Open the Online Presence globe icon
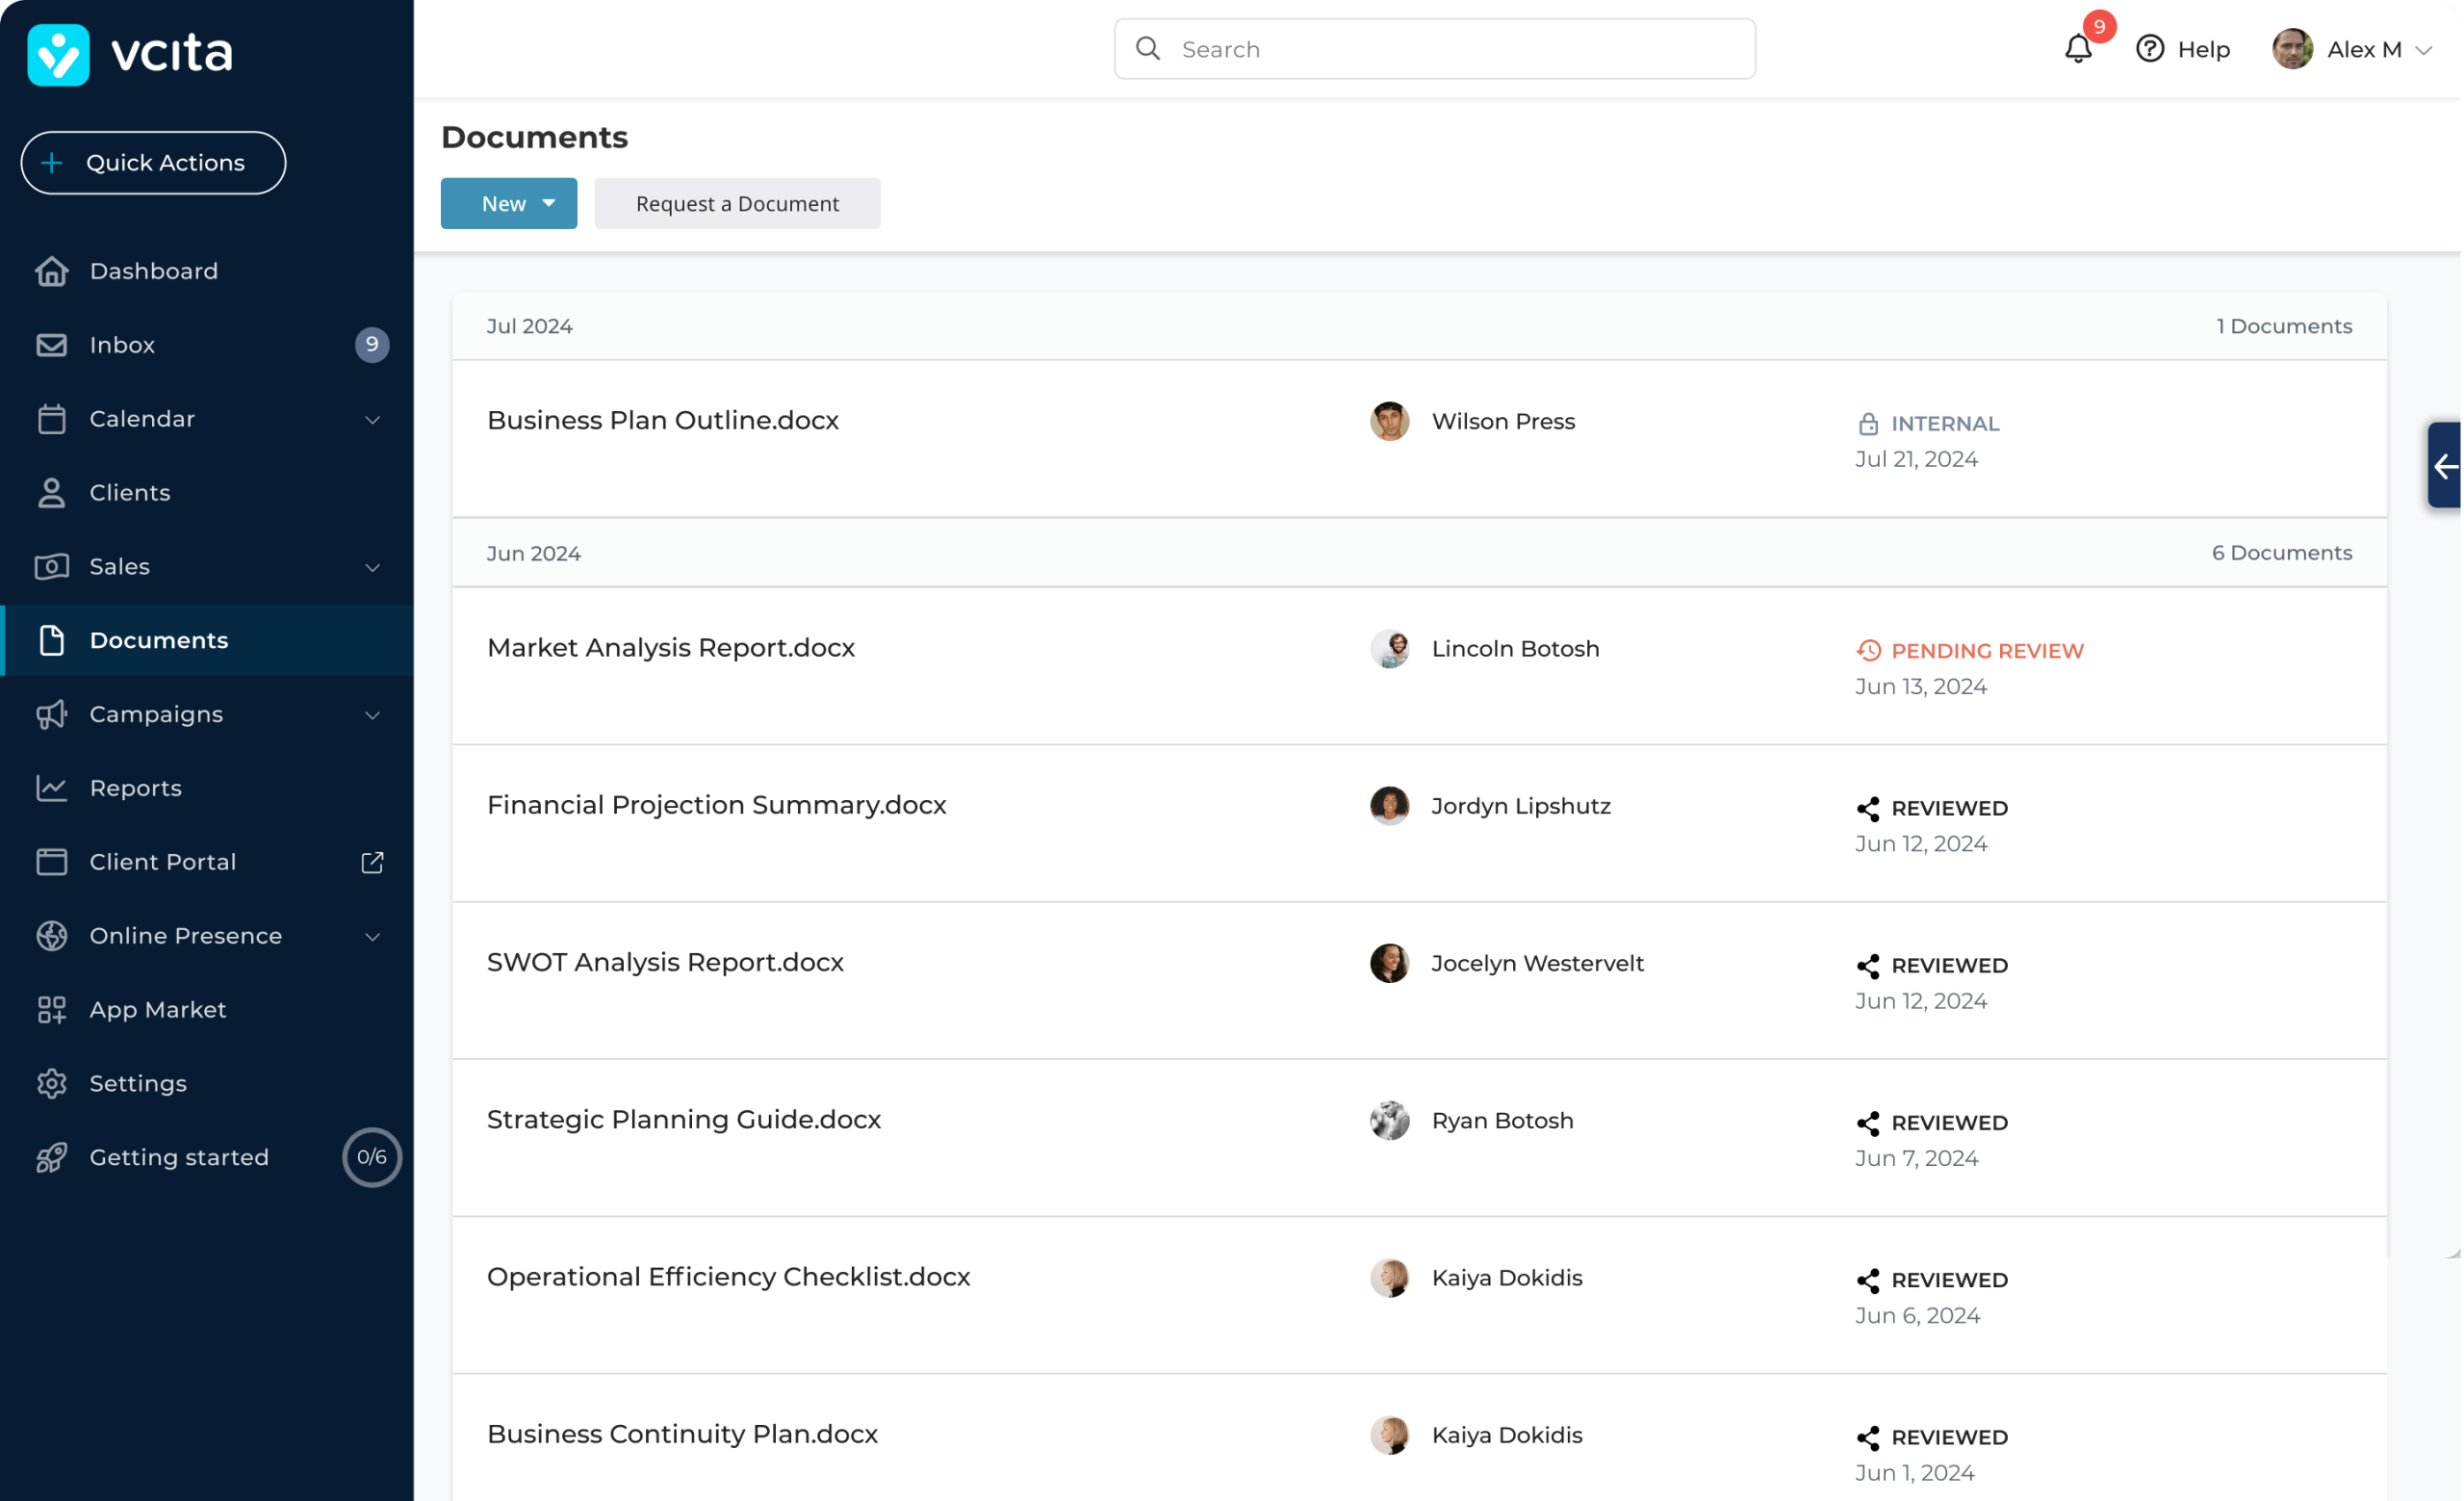 tap(52, 936)
